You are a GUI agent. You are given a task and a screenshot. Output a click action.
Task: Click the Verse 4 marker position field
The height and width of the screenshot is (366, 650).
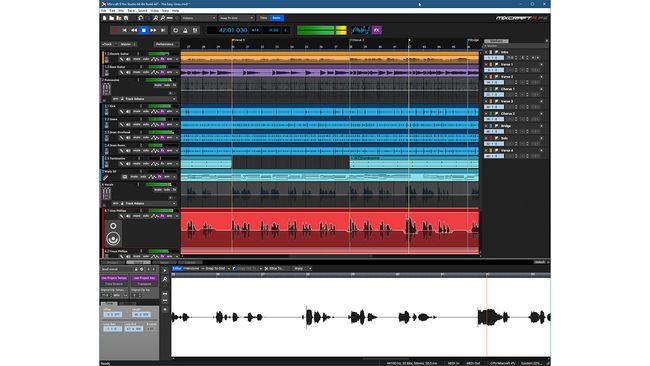tap(494, 156)
